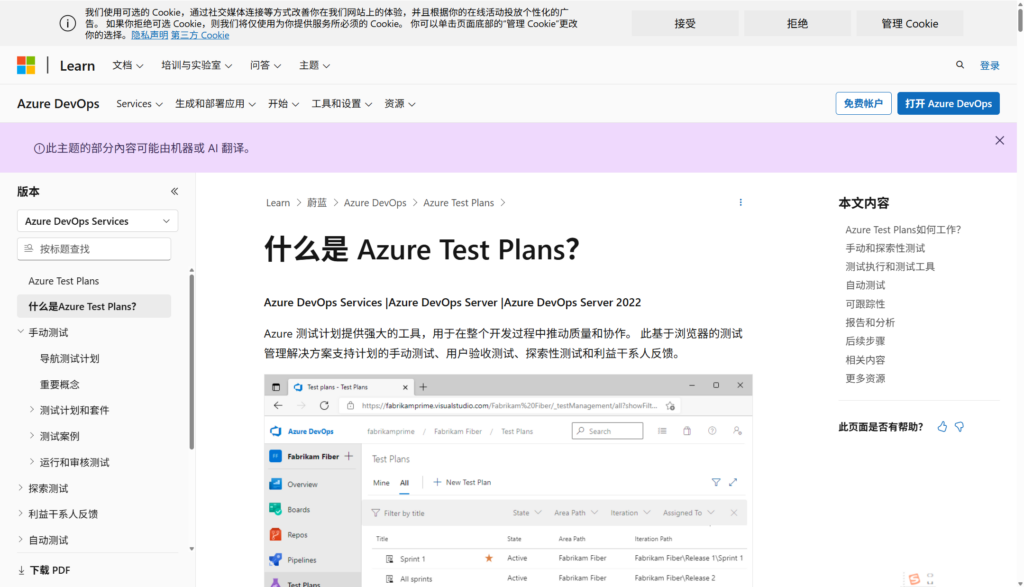Accept cookies with 接受 button
The height and width of the screenshot is (587, 1024).
pyautogui.click(x=684, y=24)
